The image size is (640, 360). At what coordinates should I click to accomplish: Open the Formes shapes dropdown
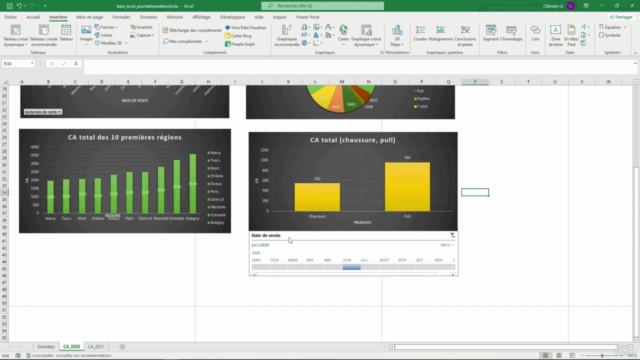click(x=106, y=27)
